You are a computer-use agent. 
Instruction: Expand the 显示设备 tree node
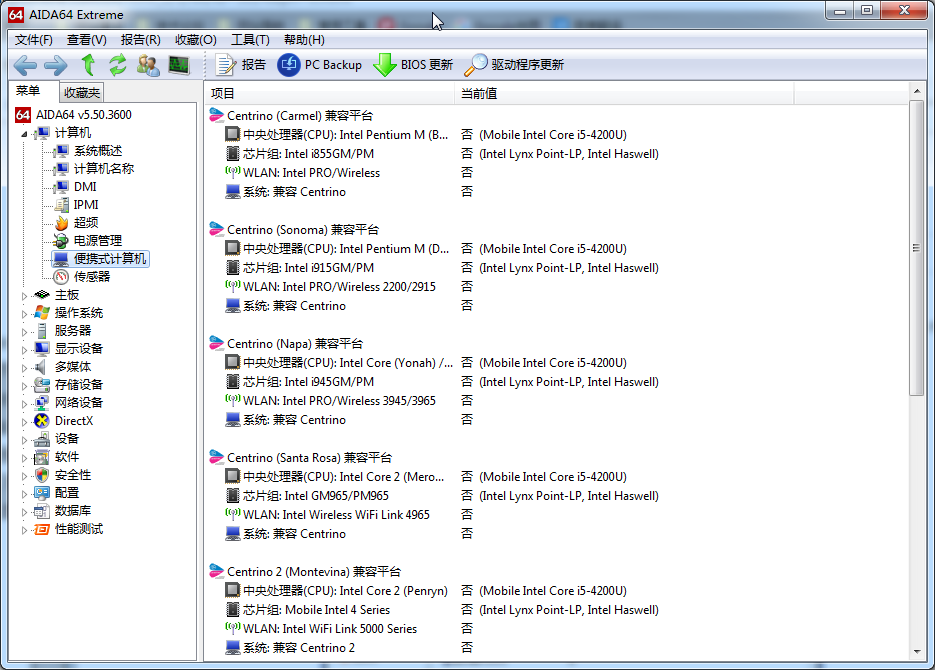click(x=24, y=350)
